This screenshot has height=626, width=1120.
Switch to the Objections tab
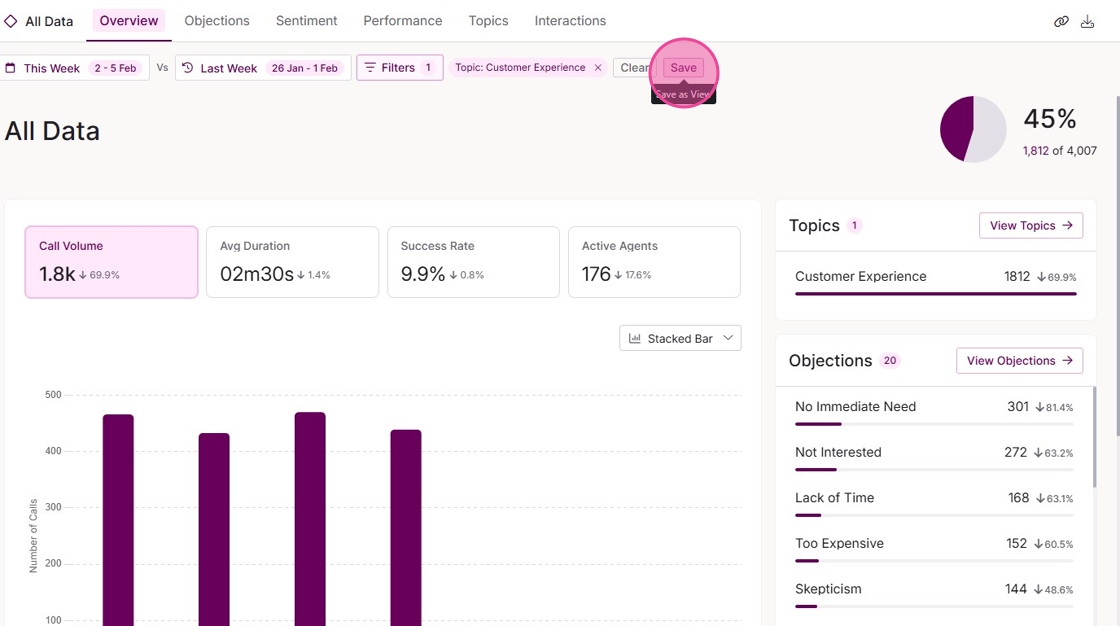[217, 21]
